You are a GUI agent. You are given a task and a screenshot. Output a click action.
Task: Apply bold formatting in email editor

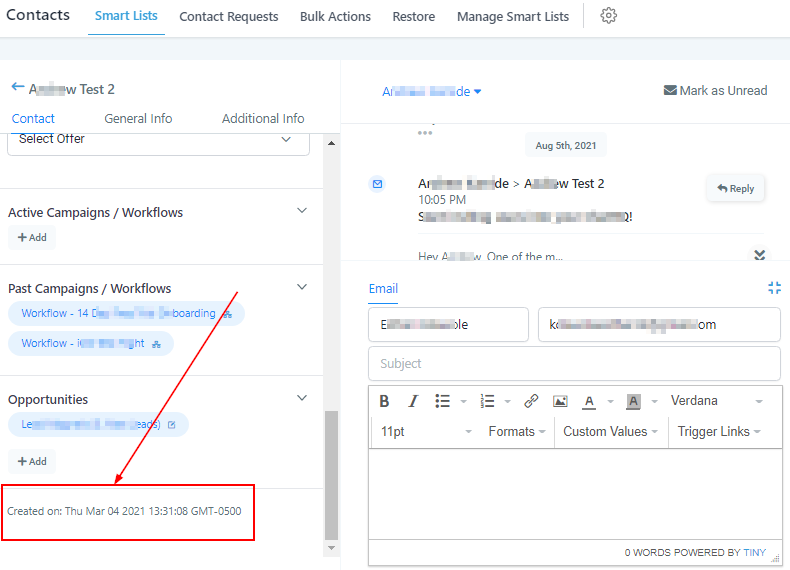click(384, 401)
